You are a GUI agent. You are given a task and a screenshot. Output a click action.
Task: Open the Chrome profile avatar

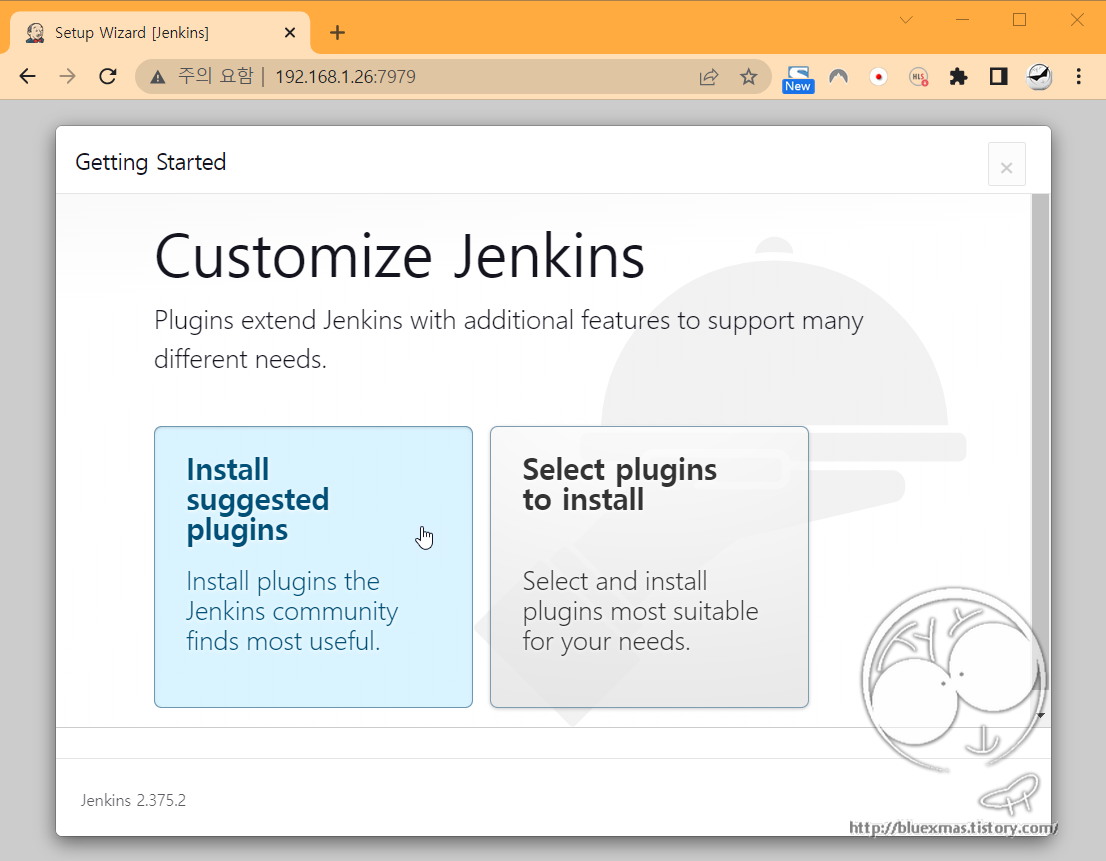click(1039, 76)
